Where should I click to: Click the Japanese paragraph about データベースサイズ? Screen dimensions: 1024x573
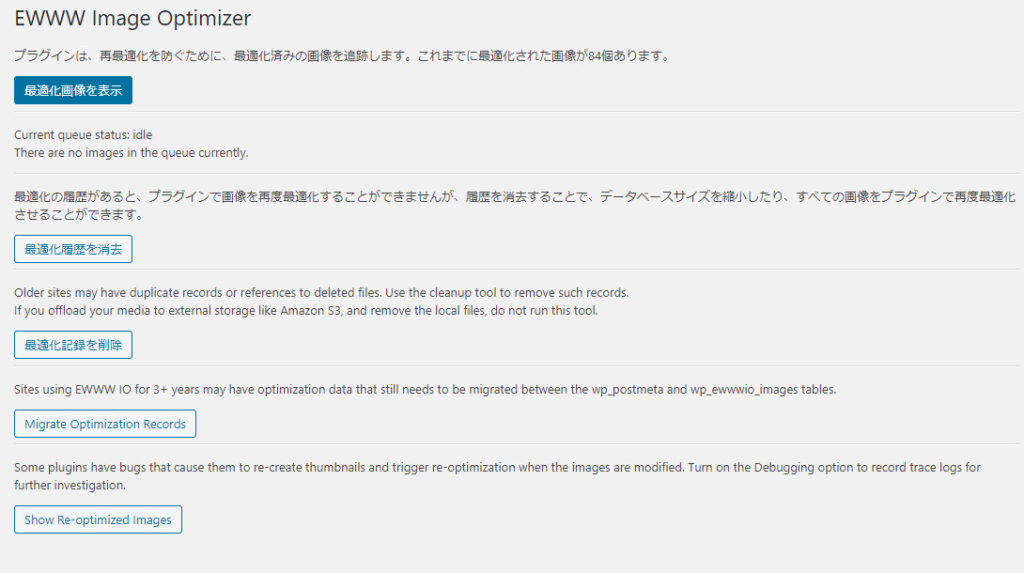coord(515,205)
